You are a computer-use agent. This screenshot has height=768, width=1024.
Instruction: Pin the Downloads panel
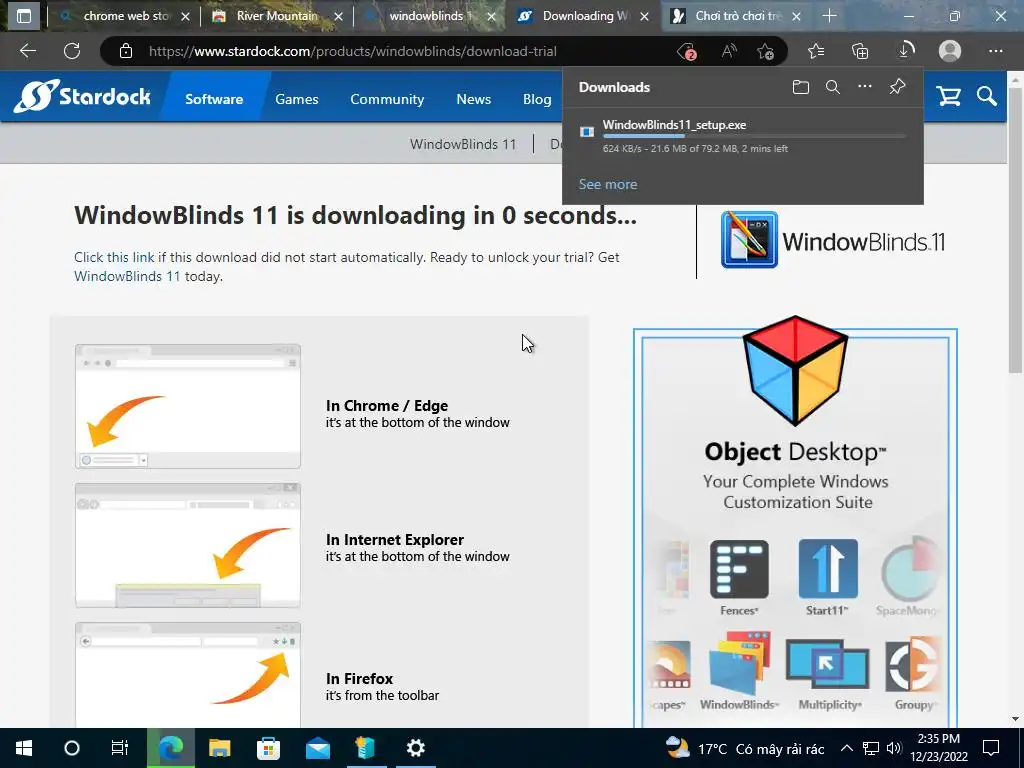(x=897, y=86)
